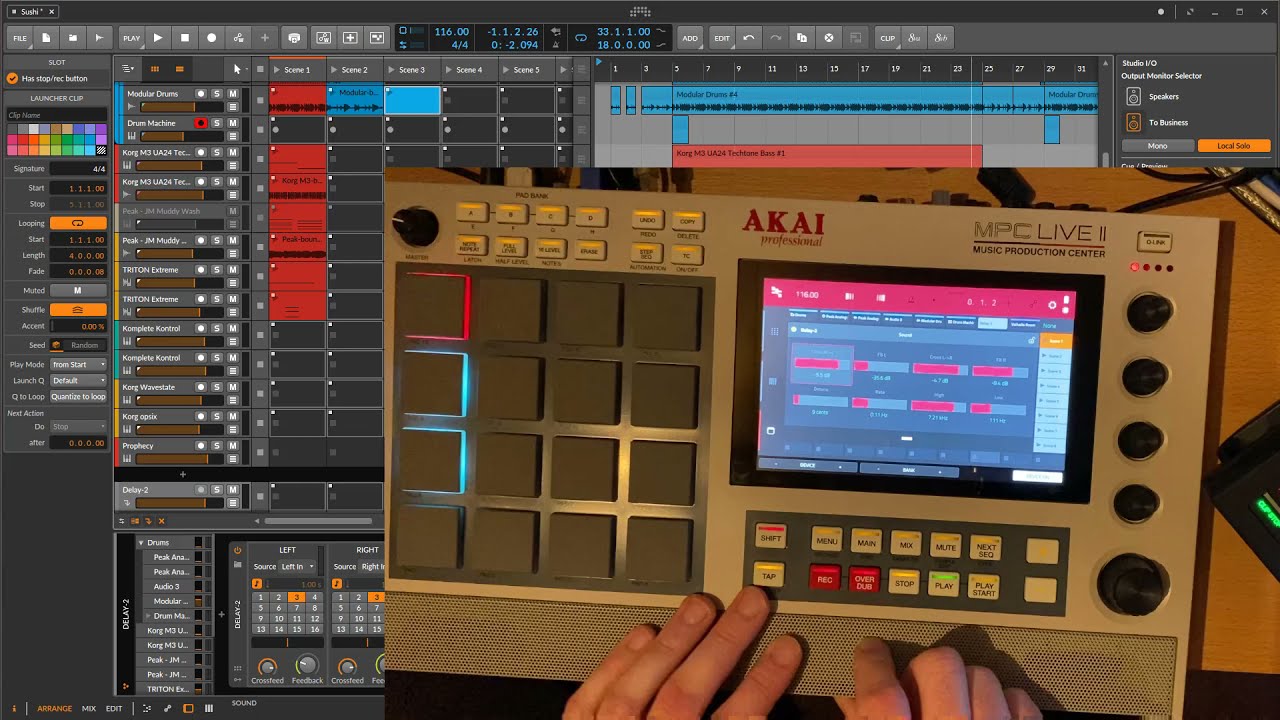Create a new project file

click(x=46, y=38)
